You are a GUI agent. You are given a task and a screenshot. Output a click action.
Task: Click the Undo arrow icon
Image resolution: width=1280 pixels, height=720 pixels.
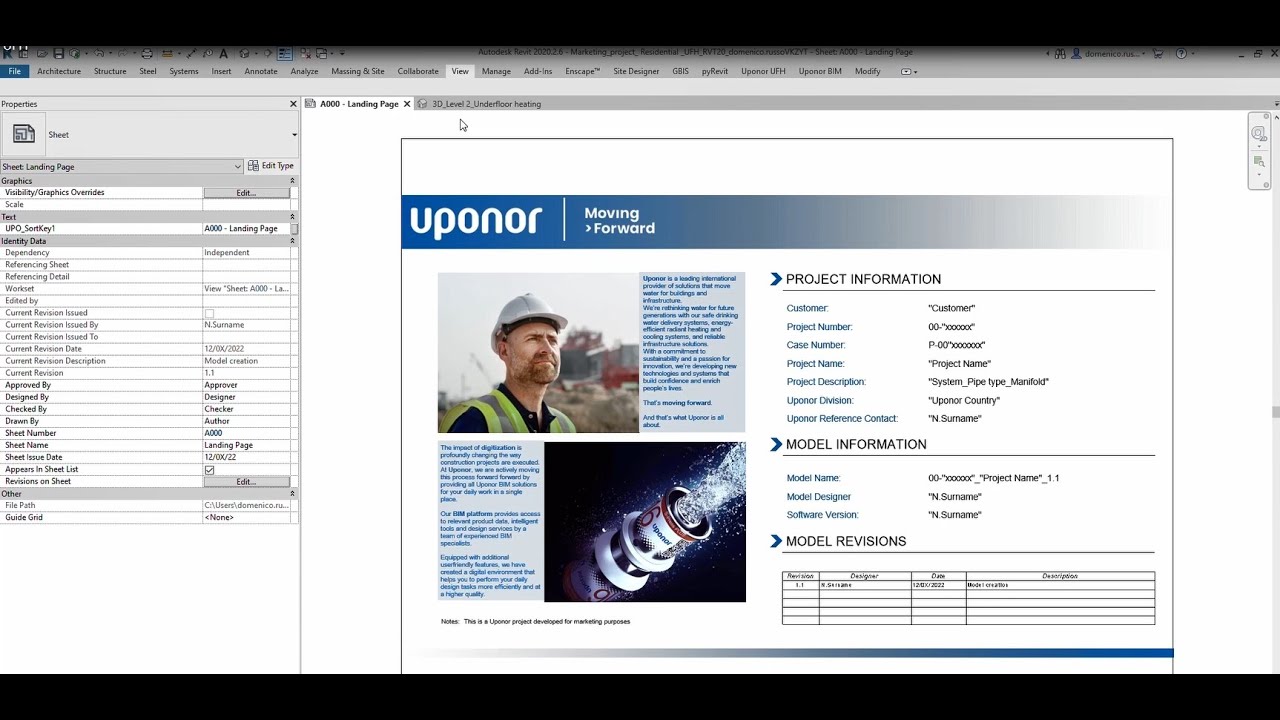tap(99, 53)
